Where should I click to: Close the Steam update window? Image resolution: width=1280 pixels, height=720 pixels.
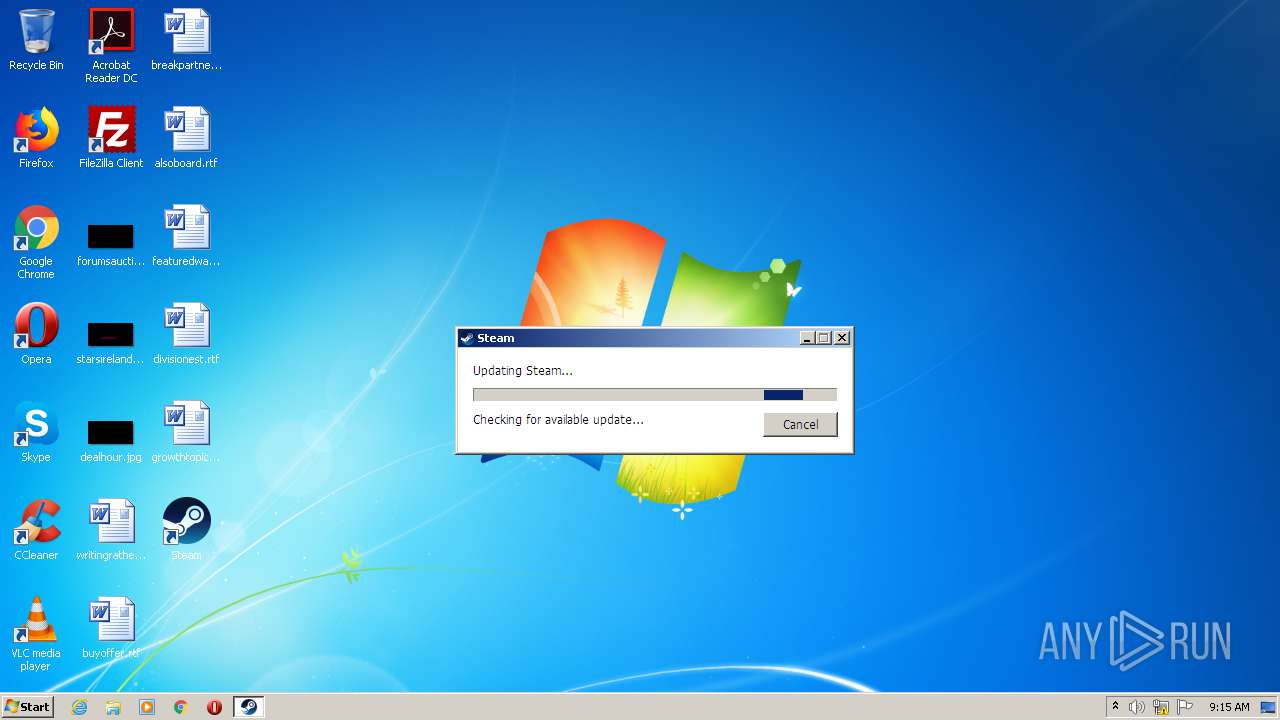click(x=842, y=338)
